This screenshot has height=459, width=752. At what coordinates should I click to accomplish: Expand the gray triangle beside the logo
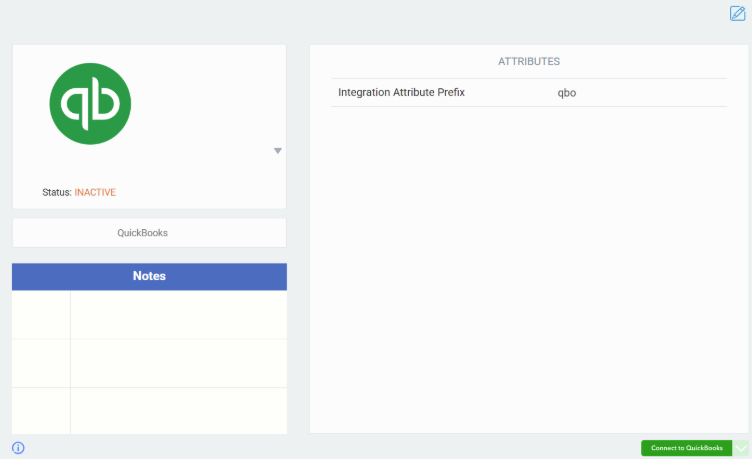[278, 151]
